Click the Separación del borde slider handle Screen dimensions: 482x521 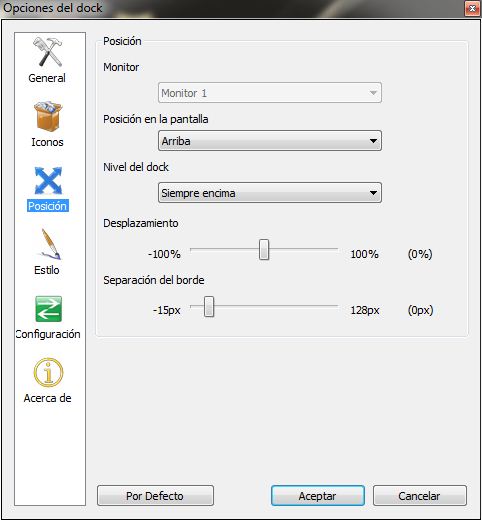(209, 306)
